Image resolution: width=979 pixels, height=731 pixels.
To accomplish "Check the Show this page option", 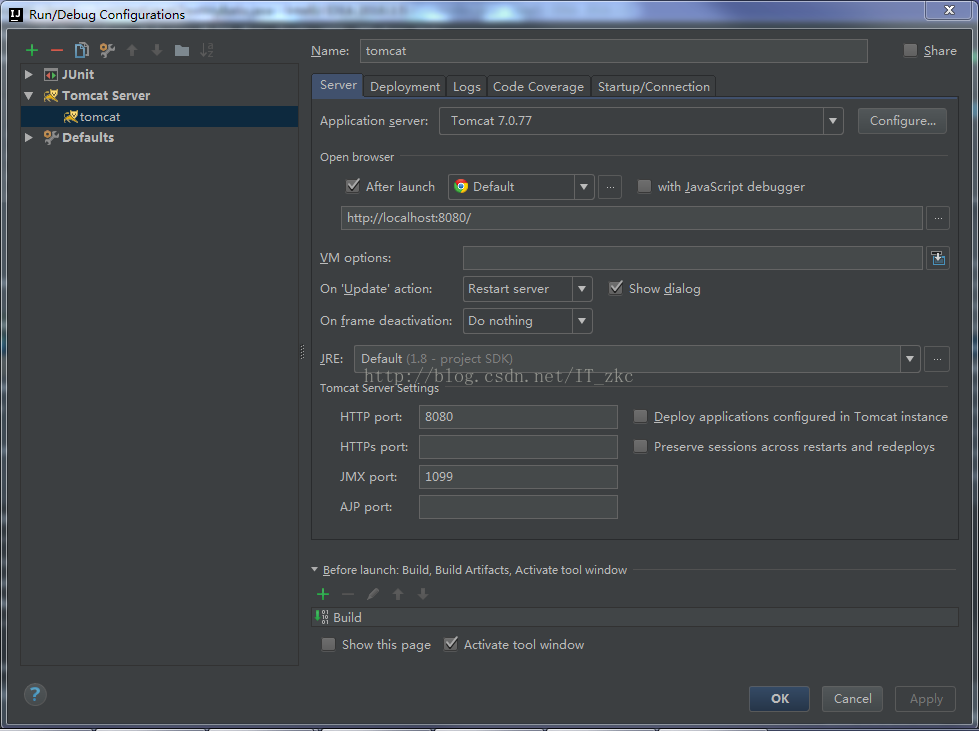I will 328,644.
